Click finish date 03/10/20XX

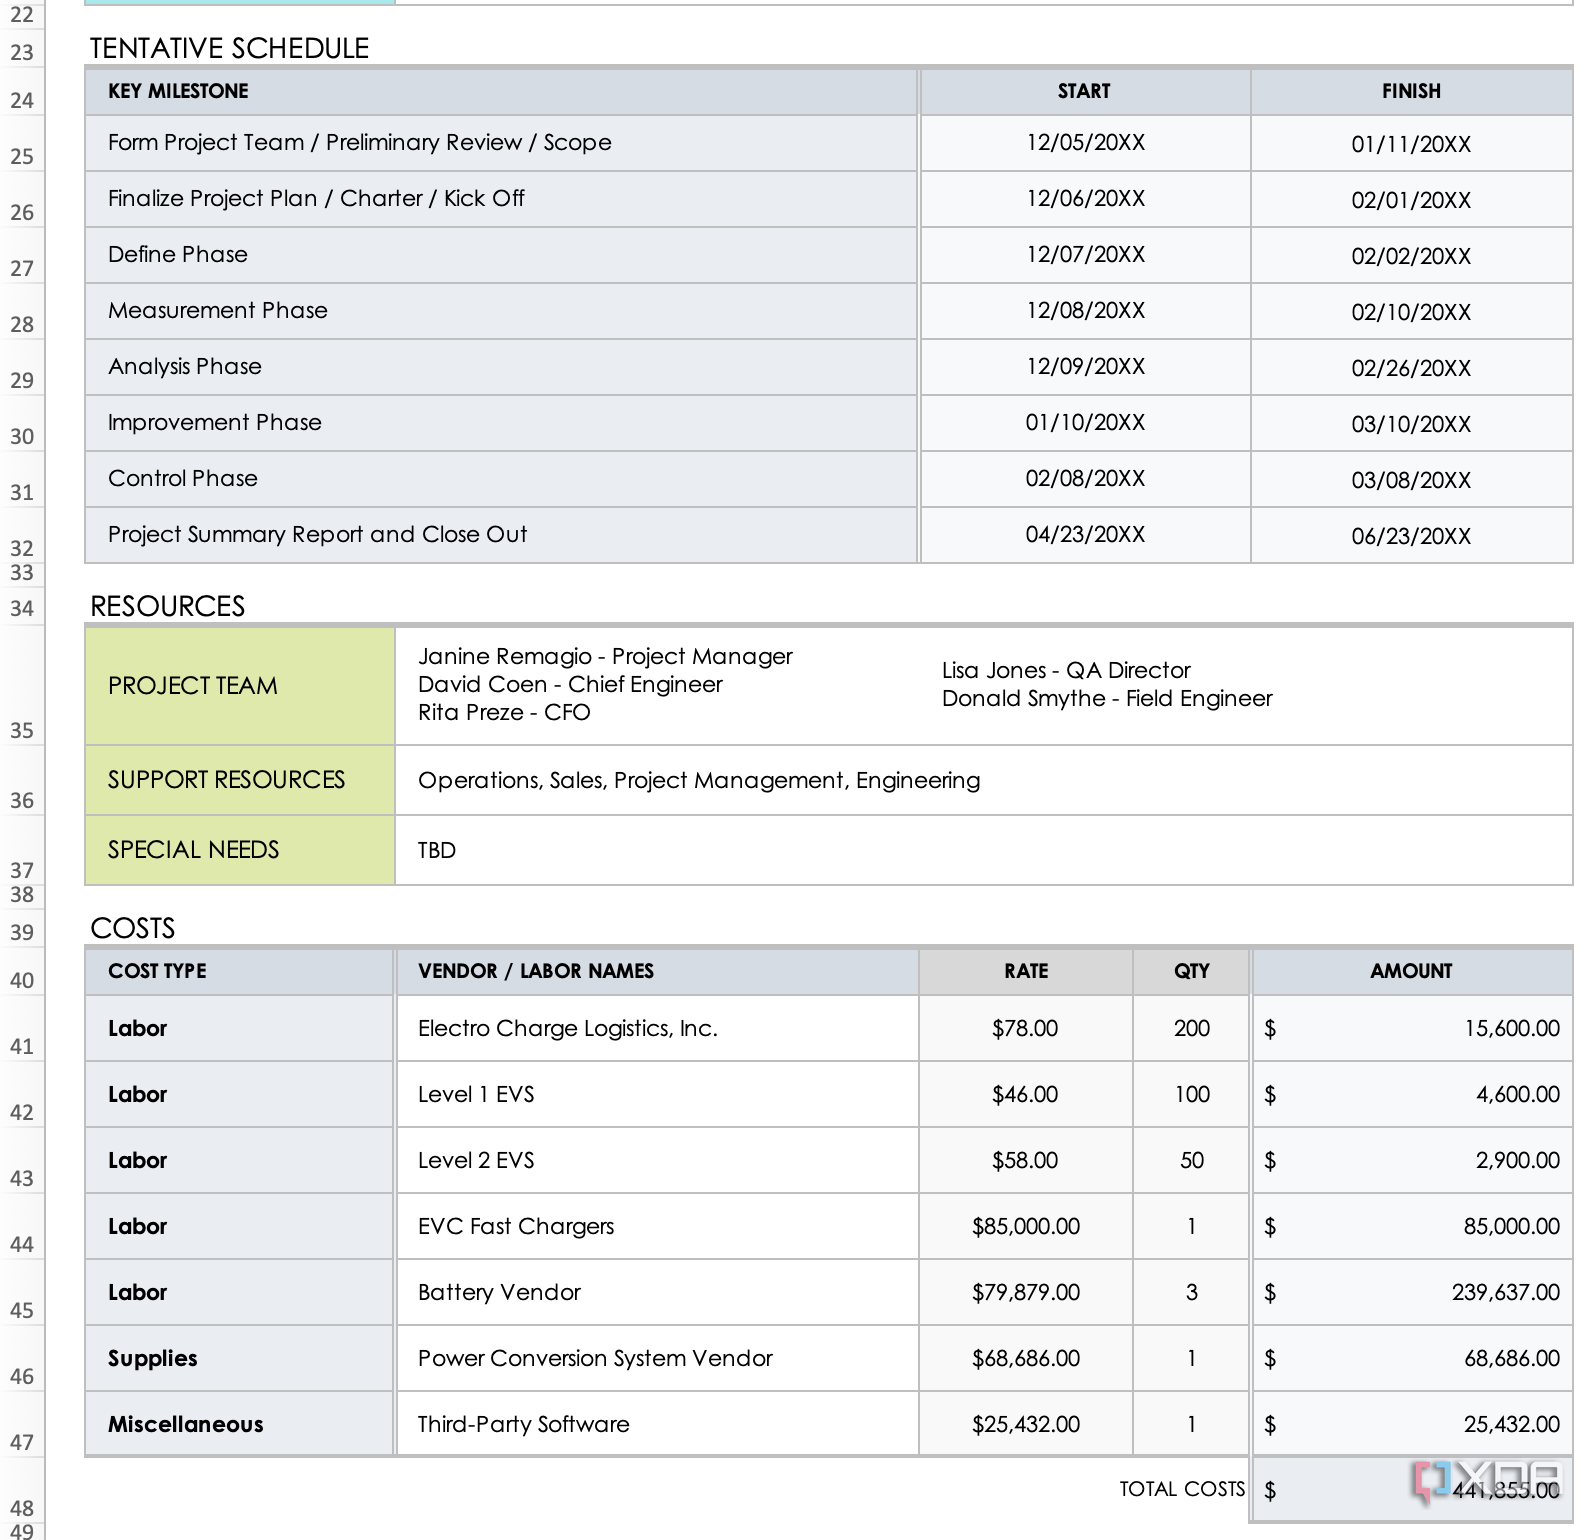tap(1412, 424)
